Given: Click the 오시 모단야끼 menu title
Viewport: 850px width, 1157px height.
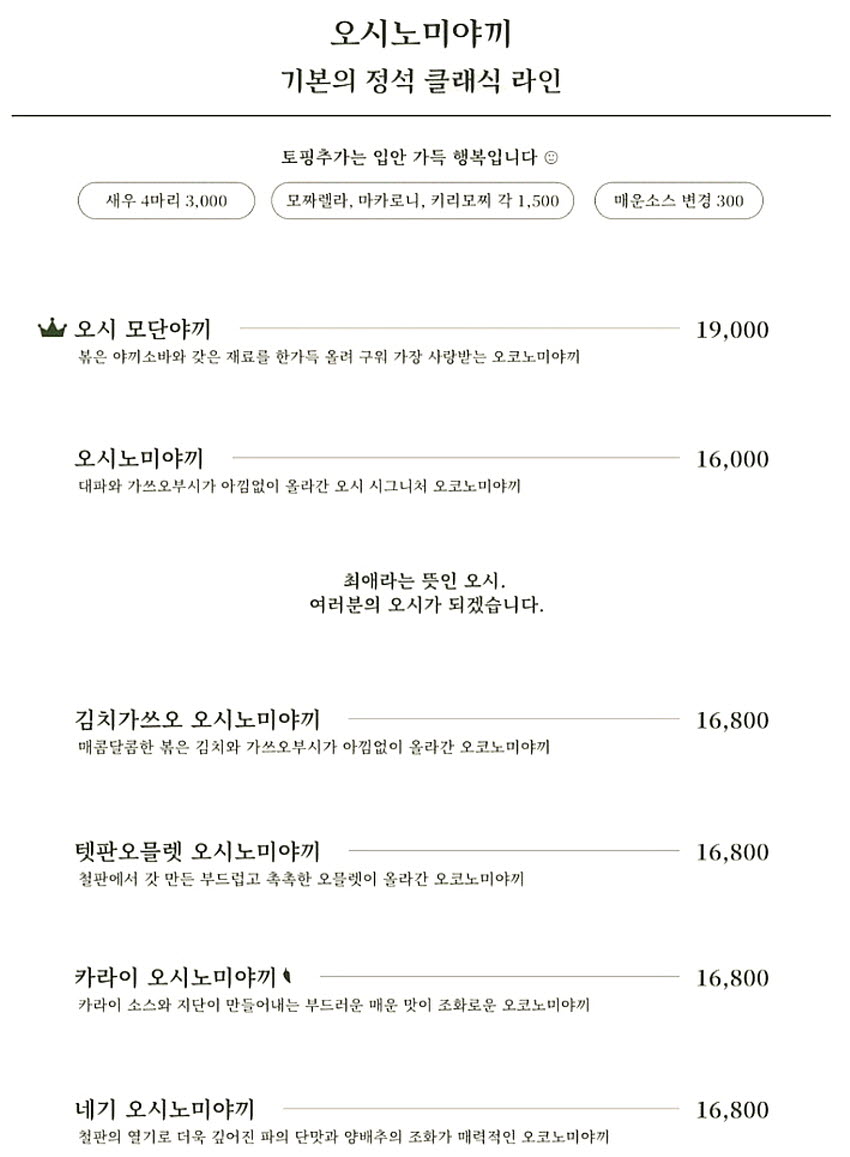Looking at the screenshot, I should click(x=142, y=328).
